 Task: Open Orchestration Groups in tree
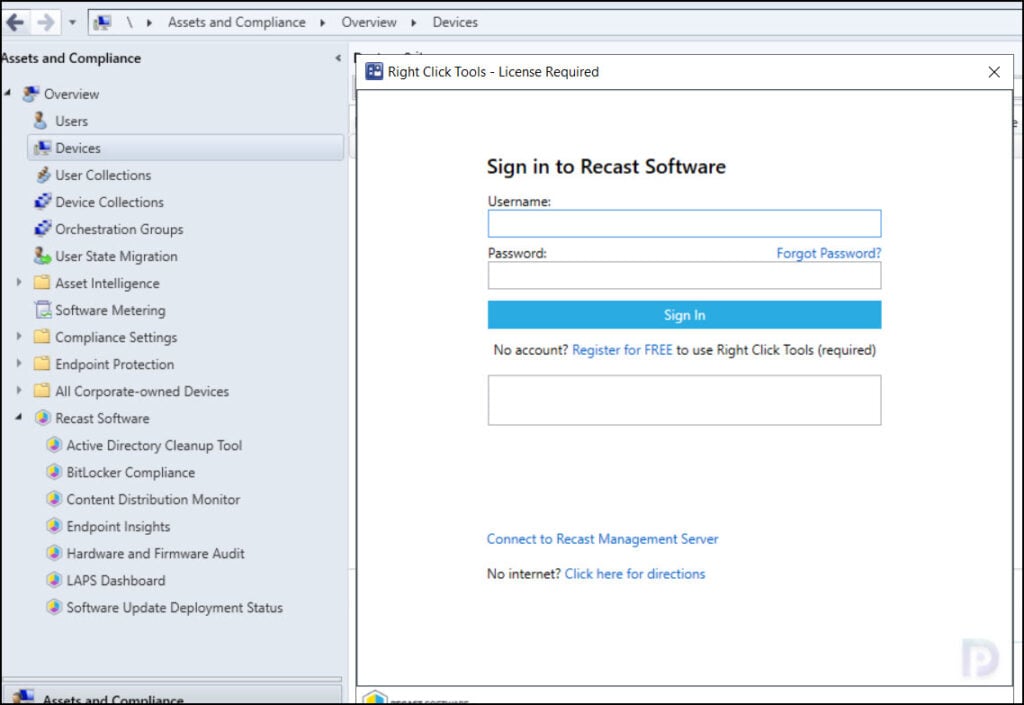119,229
